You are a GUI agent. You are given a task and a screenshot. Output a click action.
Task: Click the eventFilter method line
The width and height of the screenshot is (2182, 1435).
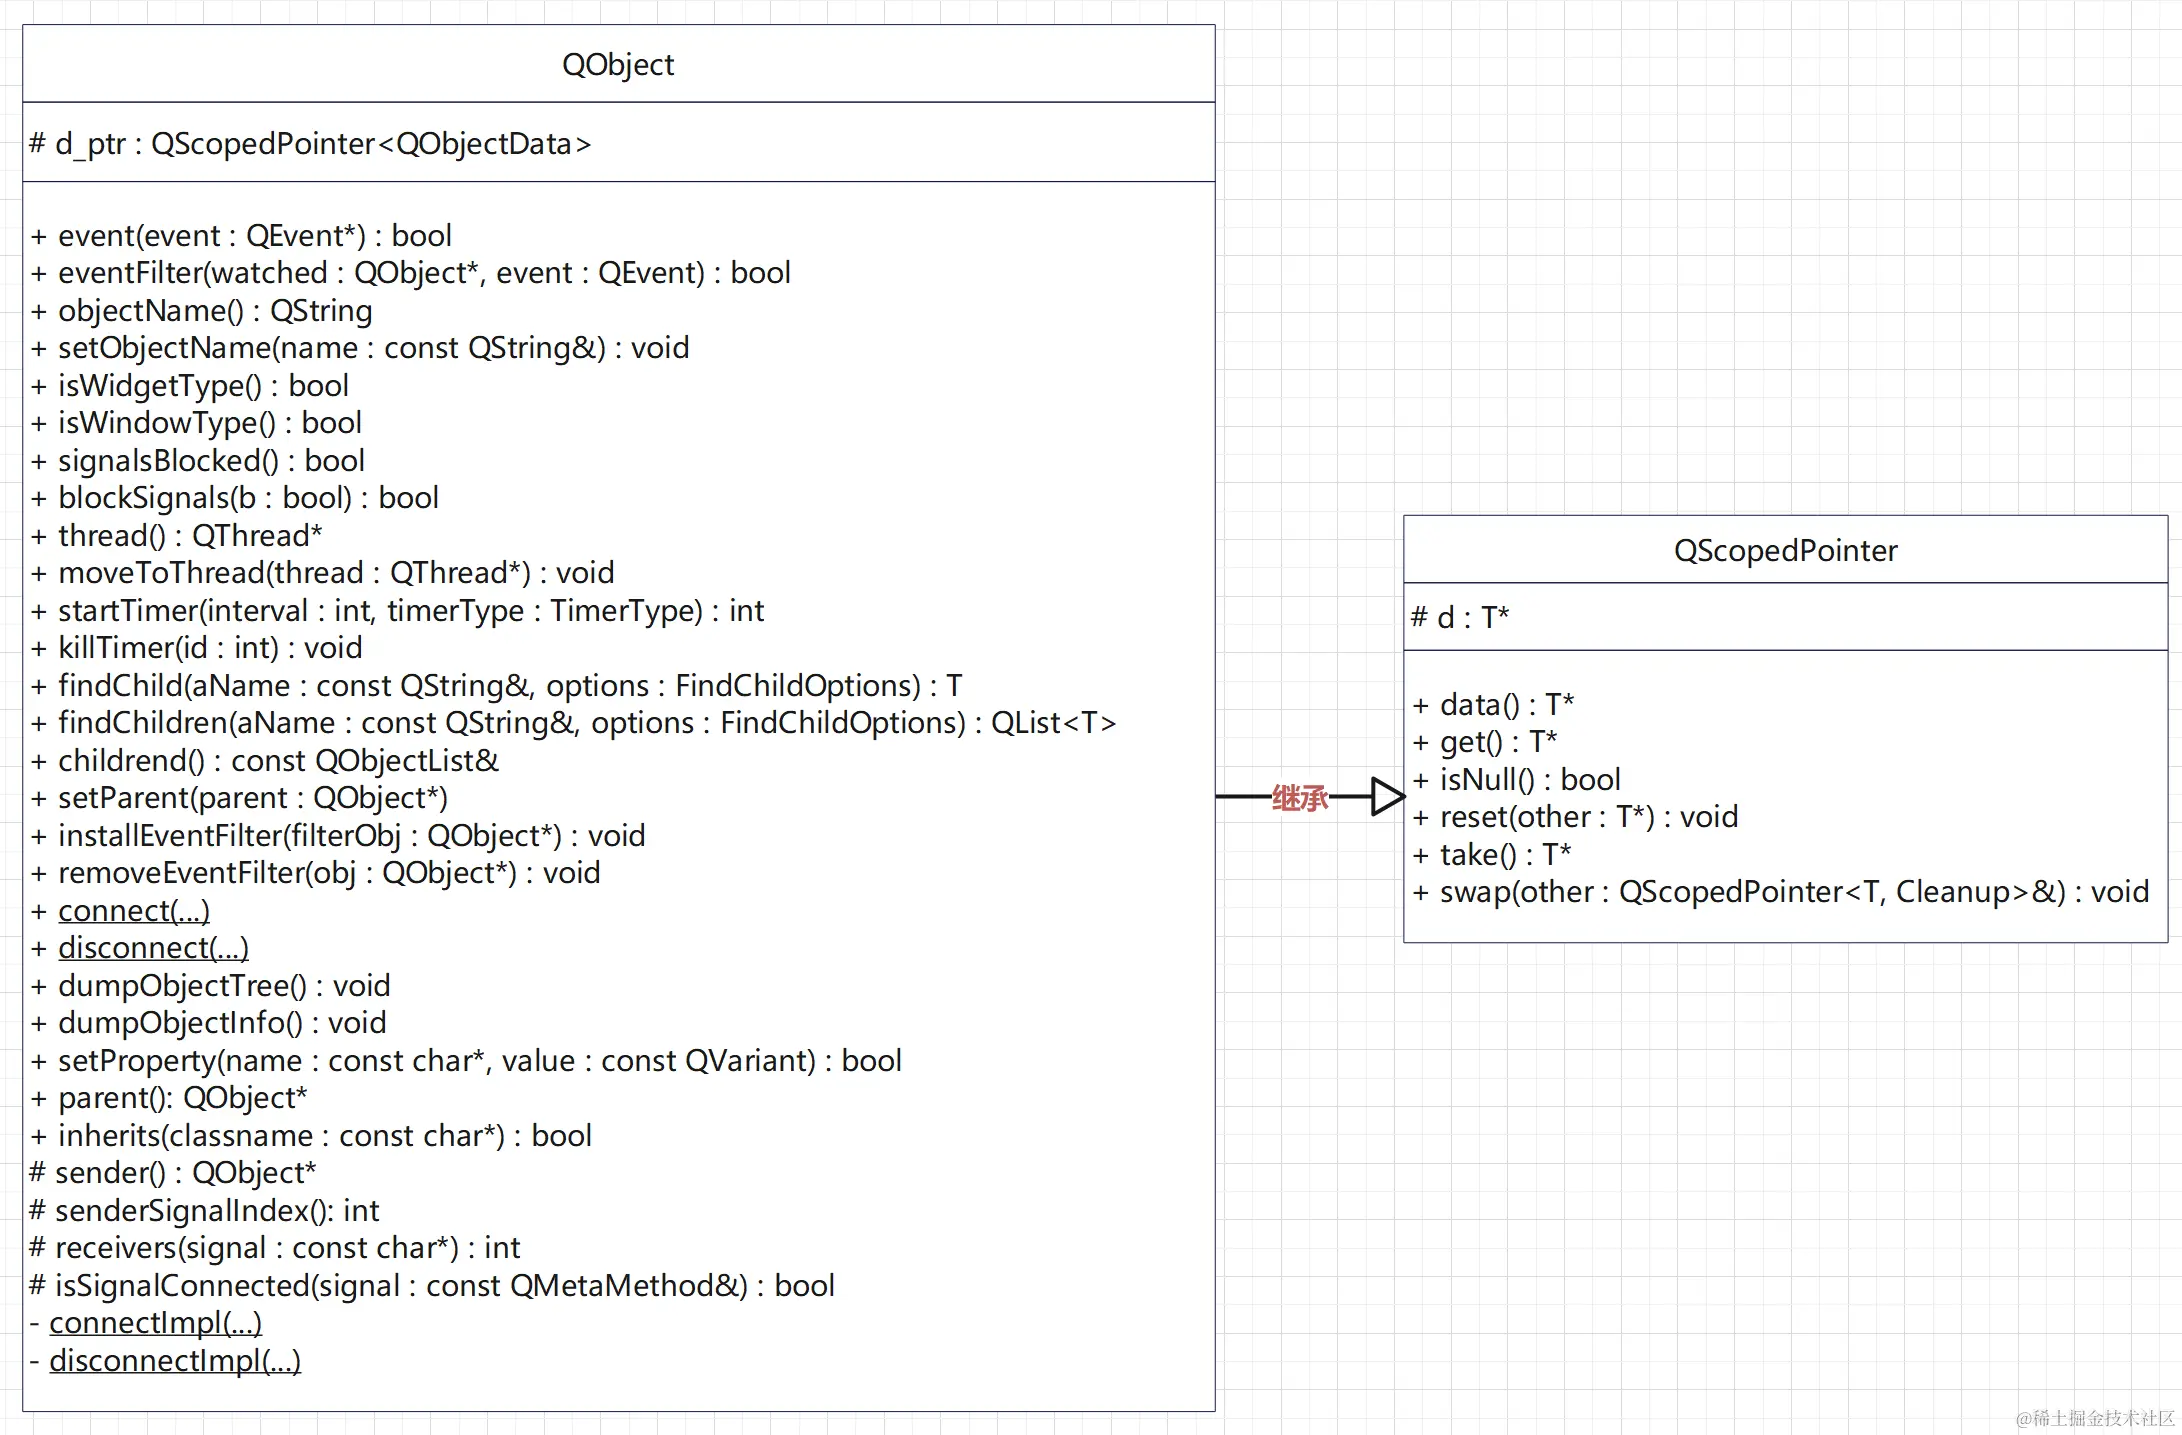click(x=410, y=273)
